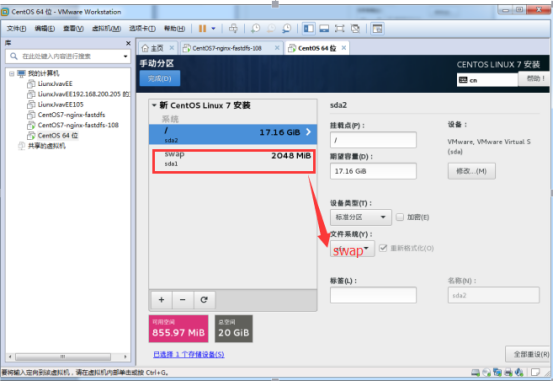Open the 帮助(H) menu
Screen dimensions: 554x381
(174, 29)
